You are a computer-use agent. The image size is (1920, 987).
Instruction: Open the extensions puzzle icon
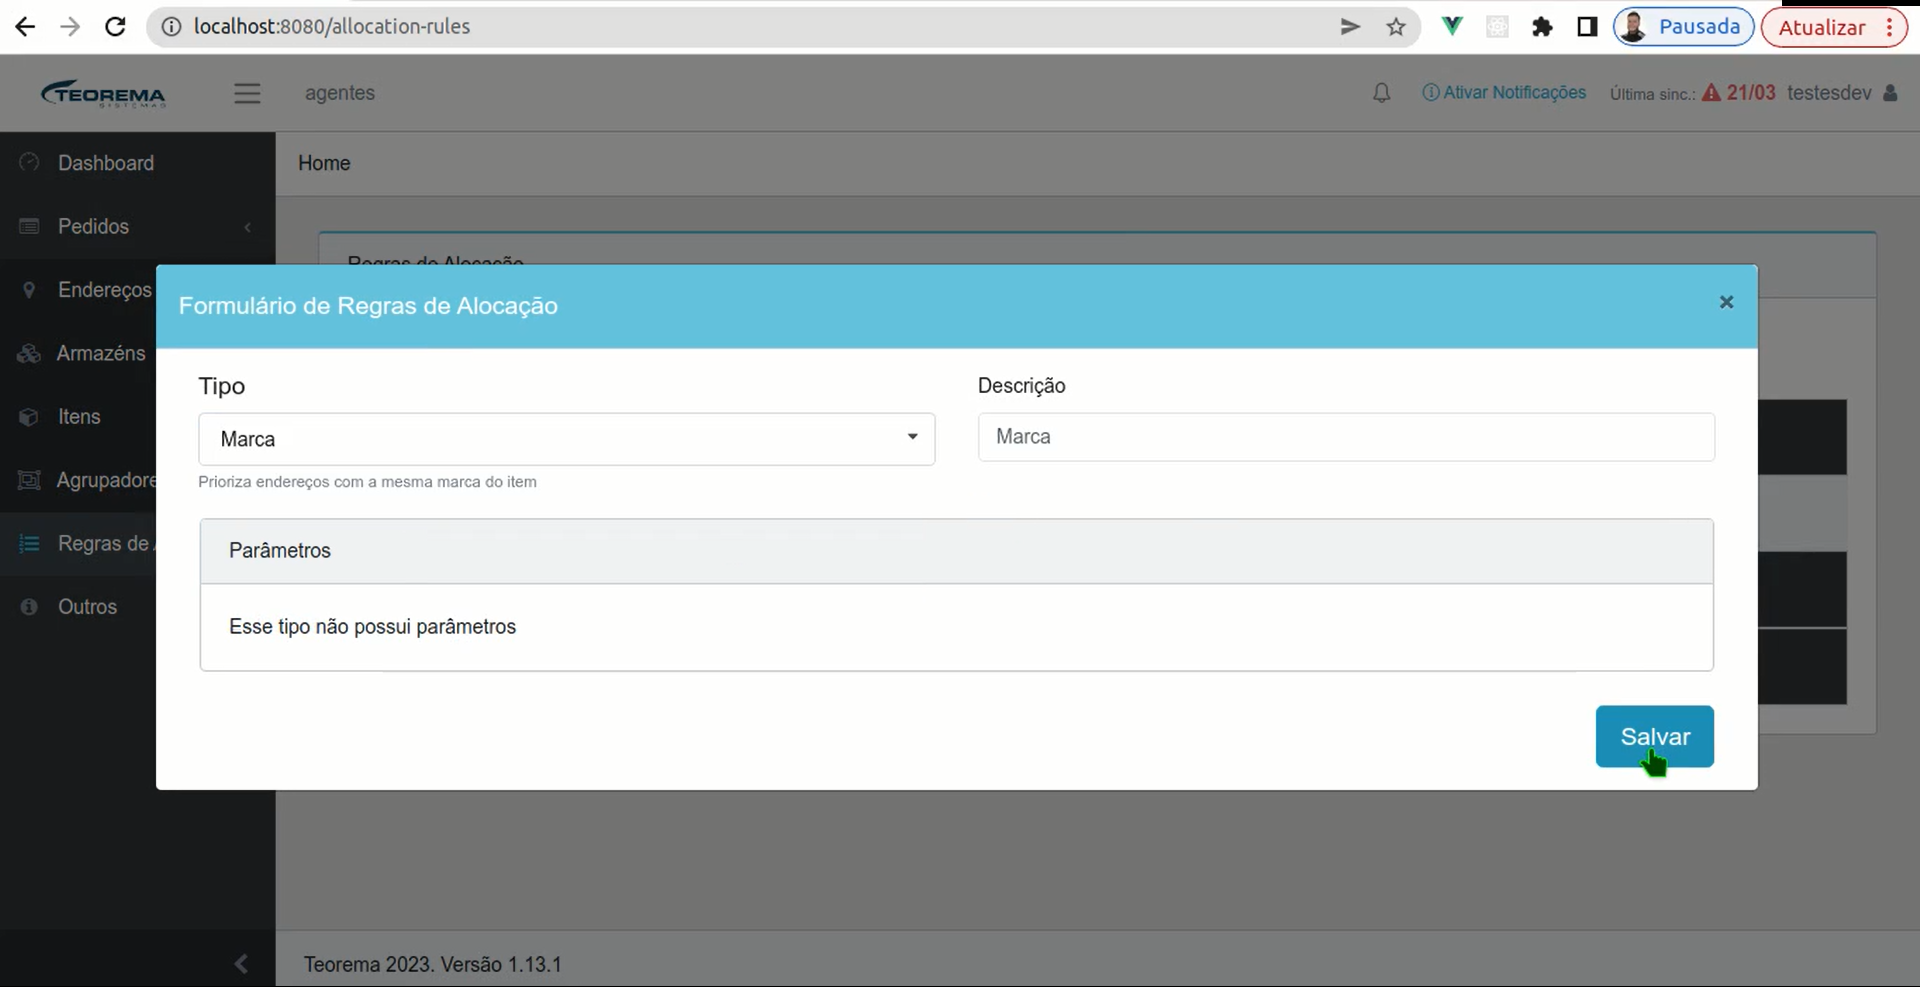click(1542, 27)
